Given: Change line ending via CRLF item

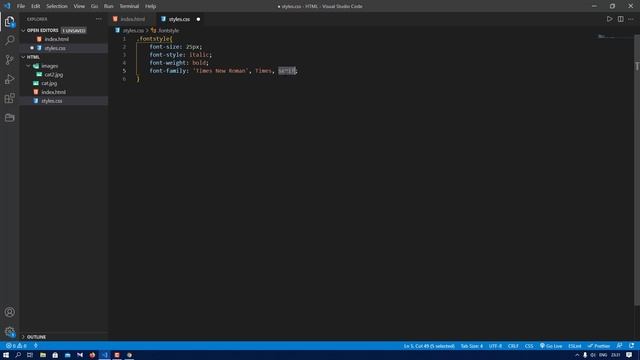Looking at the screenshot, I should pyautogui.click(x=513, y=346).
